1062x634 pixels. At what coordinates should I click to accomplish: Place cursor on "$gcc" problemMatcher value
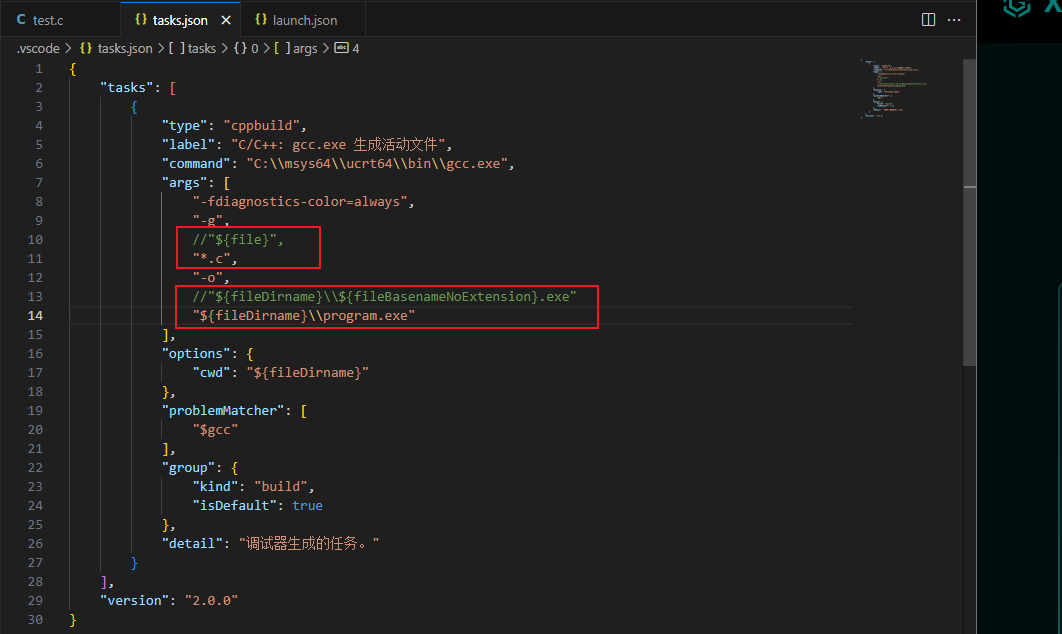point(216,429)
